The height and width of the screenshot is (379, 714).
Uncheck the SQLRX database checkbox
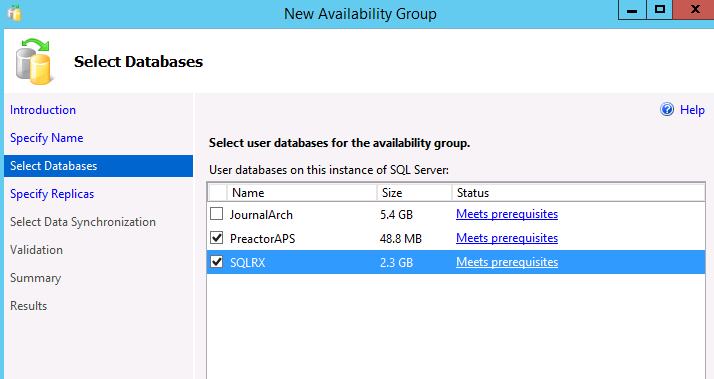tap(217, 262)
